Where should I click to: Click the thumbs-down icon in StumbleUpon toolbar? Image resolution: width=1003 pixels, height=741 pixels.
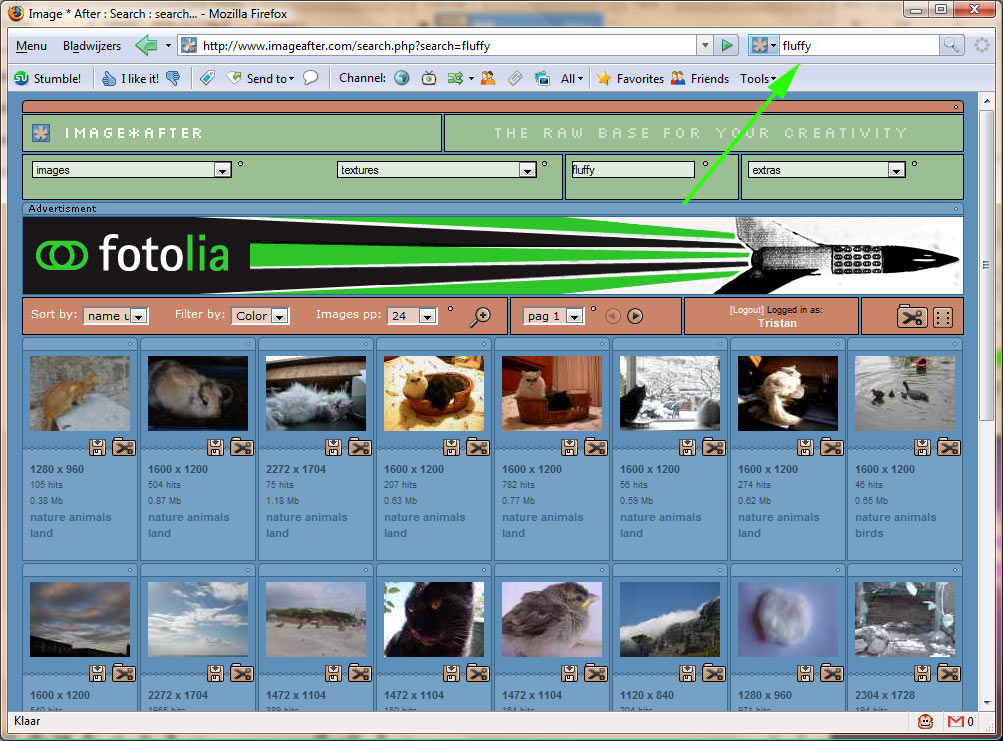[x=173, y=78]
